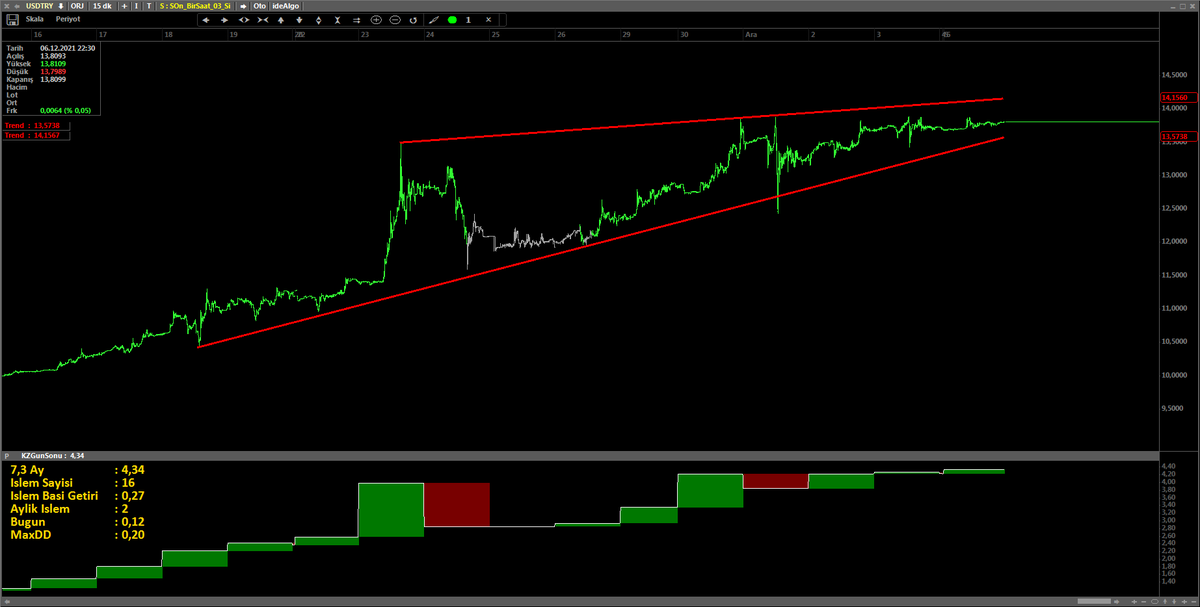
Task: Click the last plus icon in bottom bar
Action: (1184, 601)
